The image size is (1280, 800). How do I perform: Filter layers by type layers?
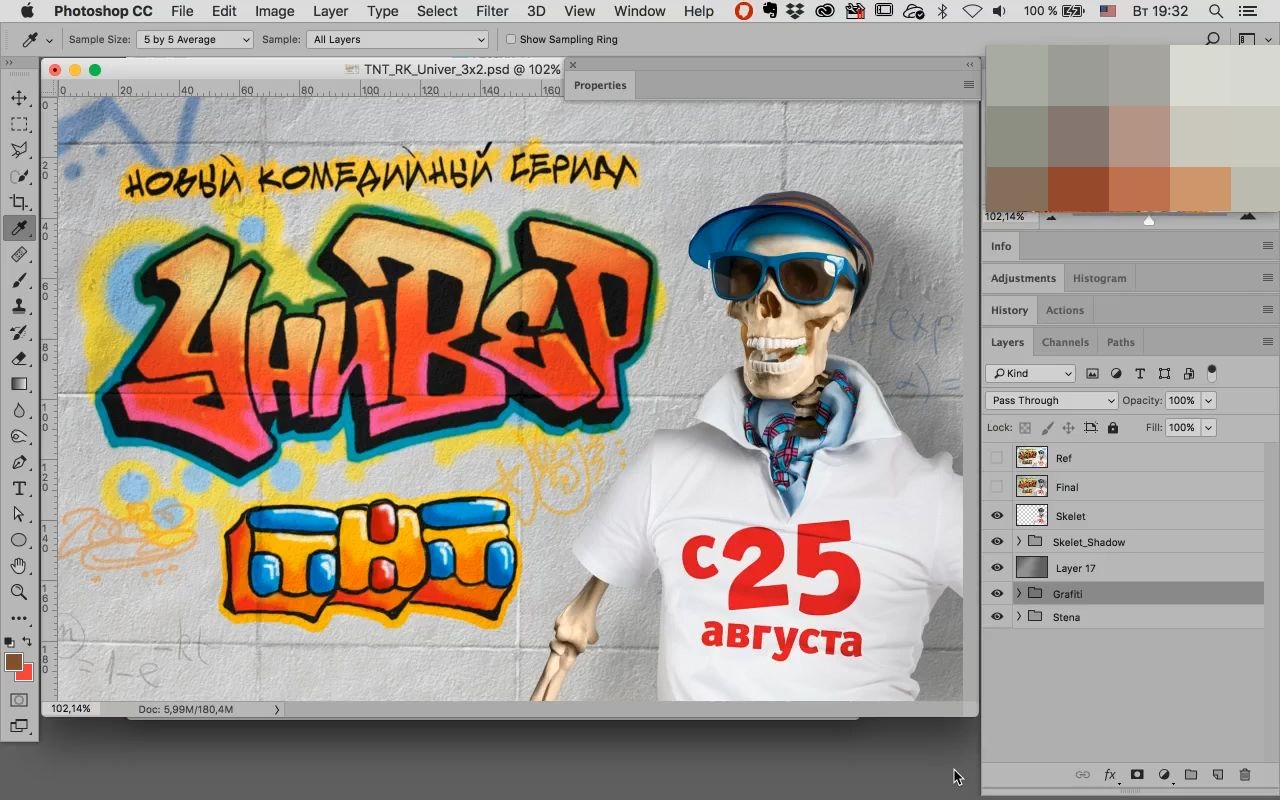pyautogui.click(x=1140, y=373)
